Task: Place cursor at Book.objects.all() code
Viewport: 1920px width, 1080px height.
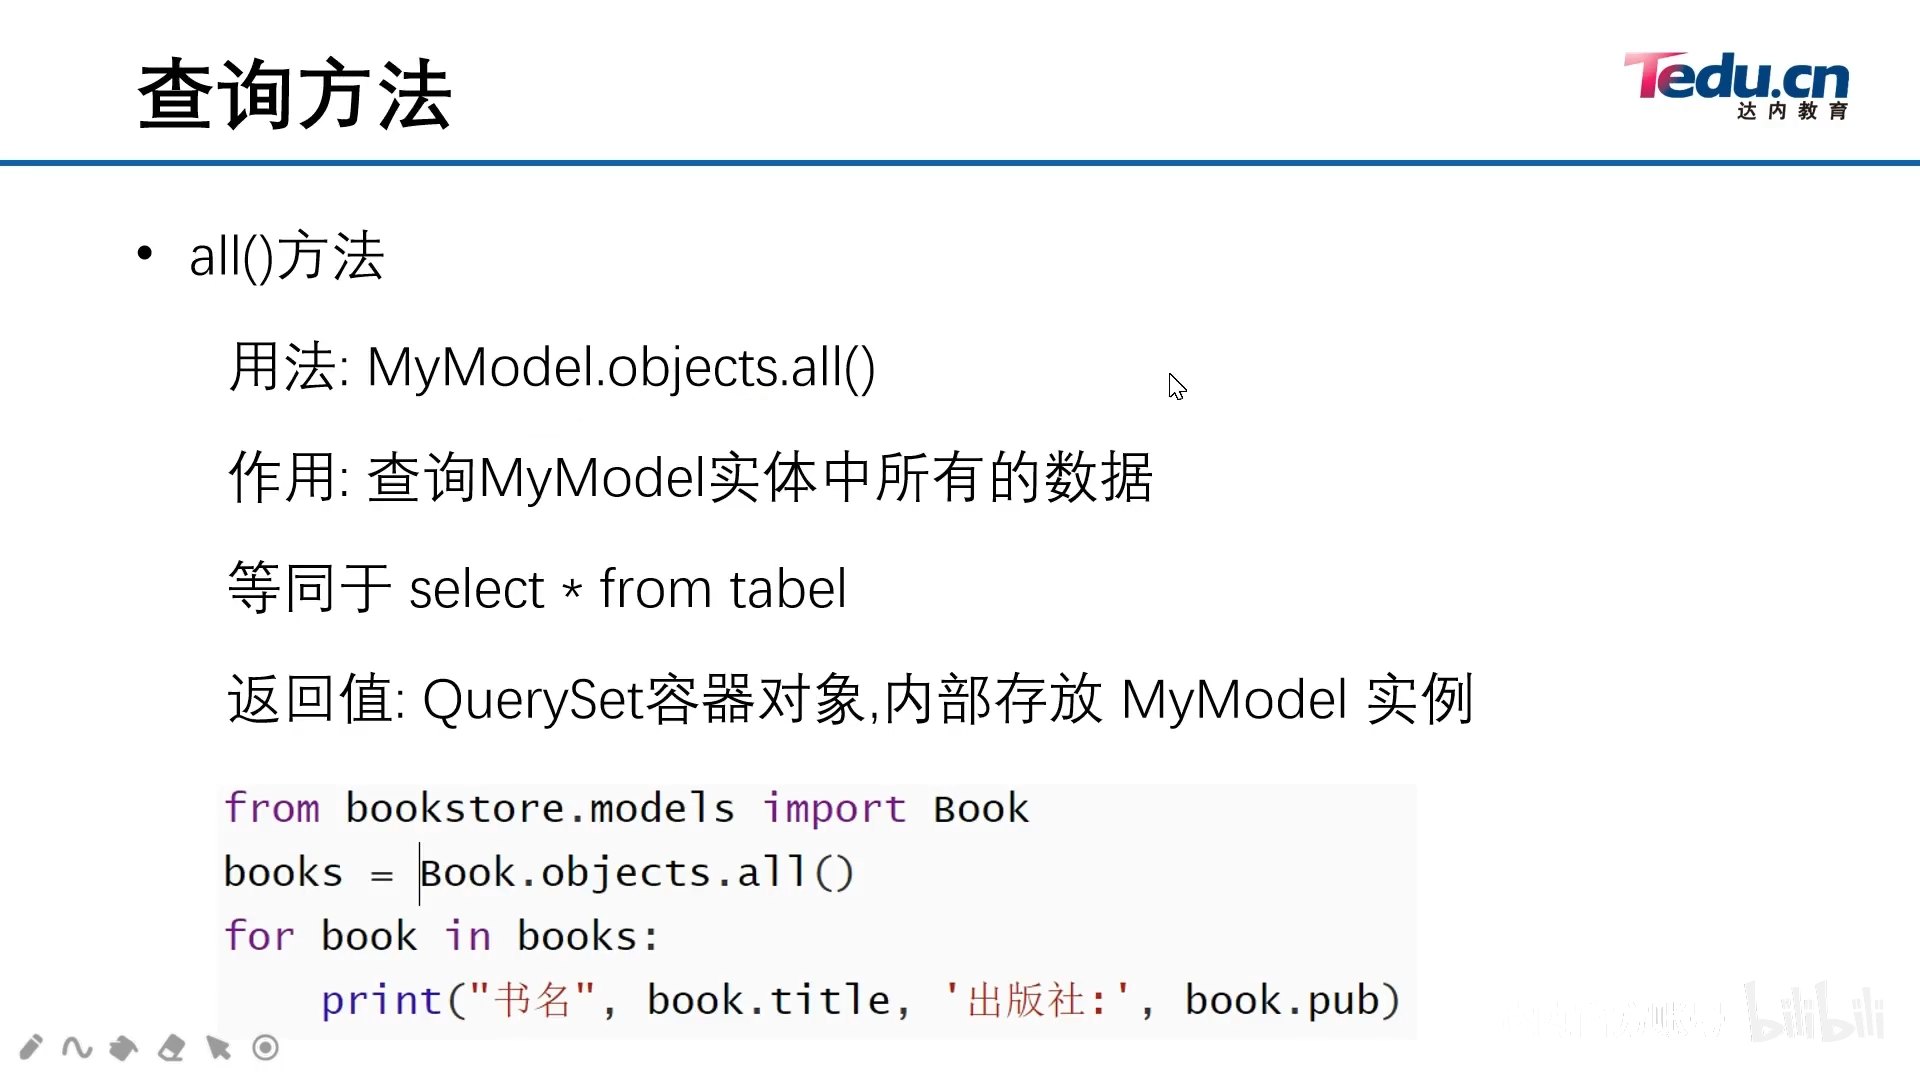Action: click(636, 873)
